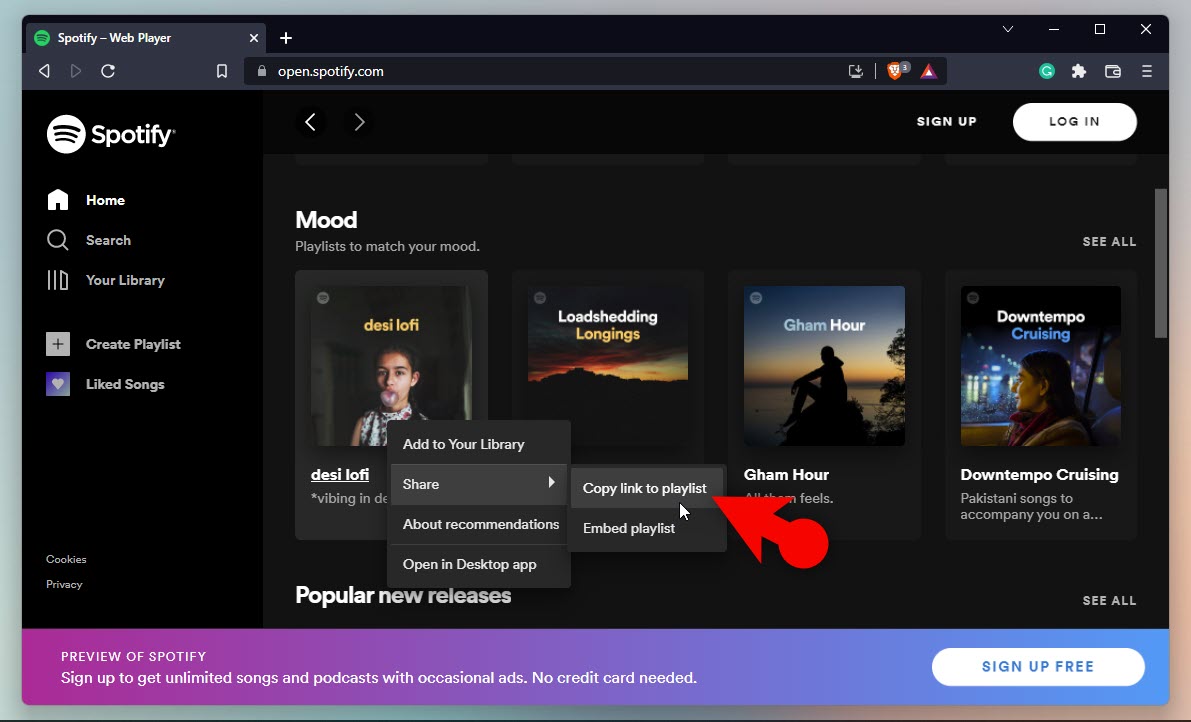This screenshot has height=722, width=1191.
Task: Open the Brave Shields lion icon
Action: coord(896,71)
